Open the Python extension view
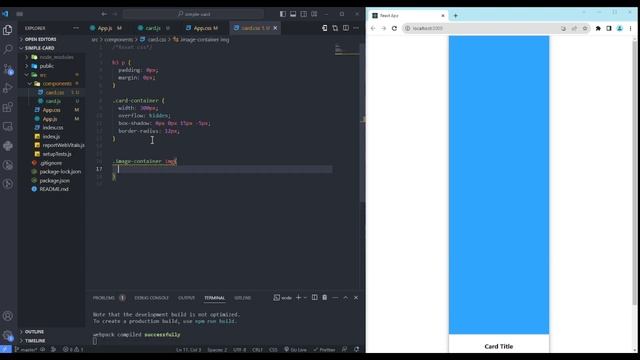 click(7, 146)
